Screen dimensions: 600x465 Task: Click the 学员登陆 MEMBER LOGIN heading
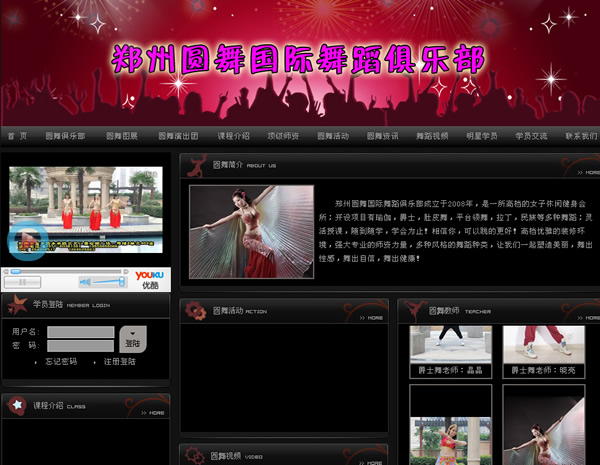[71, 305]
